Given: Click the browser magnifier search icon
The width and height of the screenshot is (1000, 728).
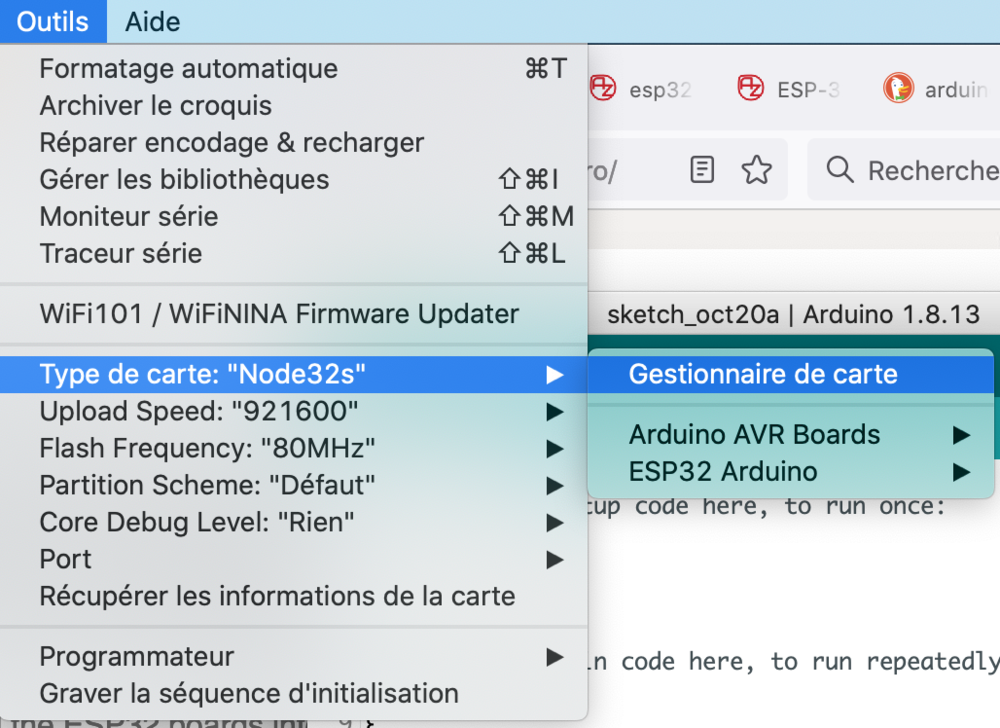Looking at the screenshot, I should [840, 170].
